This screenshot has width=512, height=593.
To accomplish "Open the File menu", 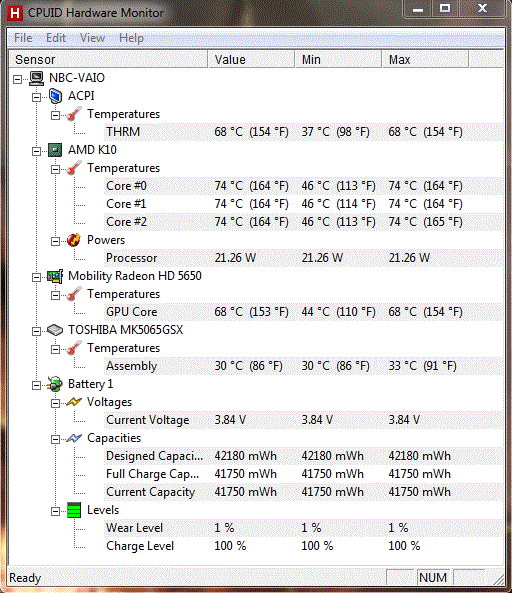I will click(23, 38).
